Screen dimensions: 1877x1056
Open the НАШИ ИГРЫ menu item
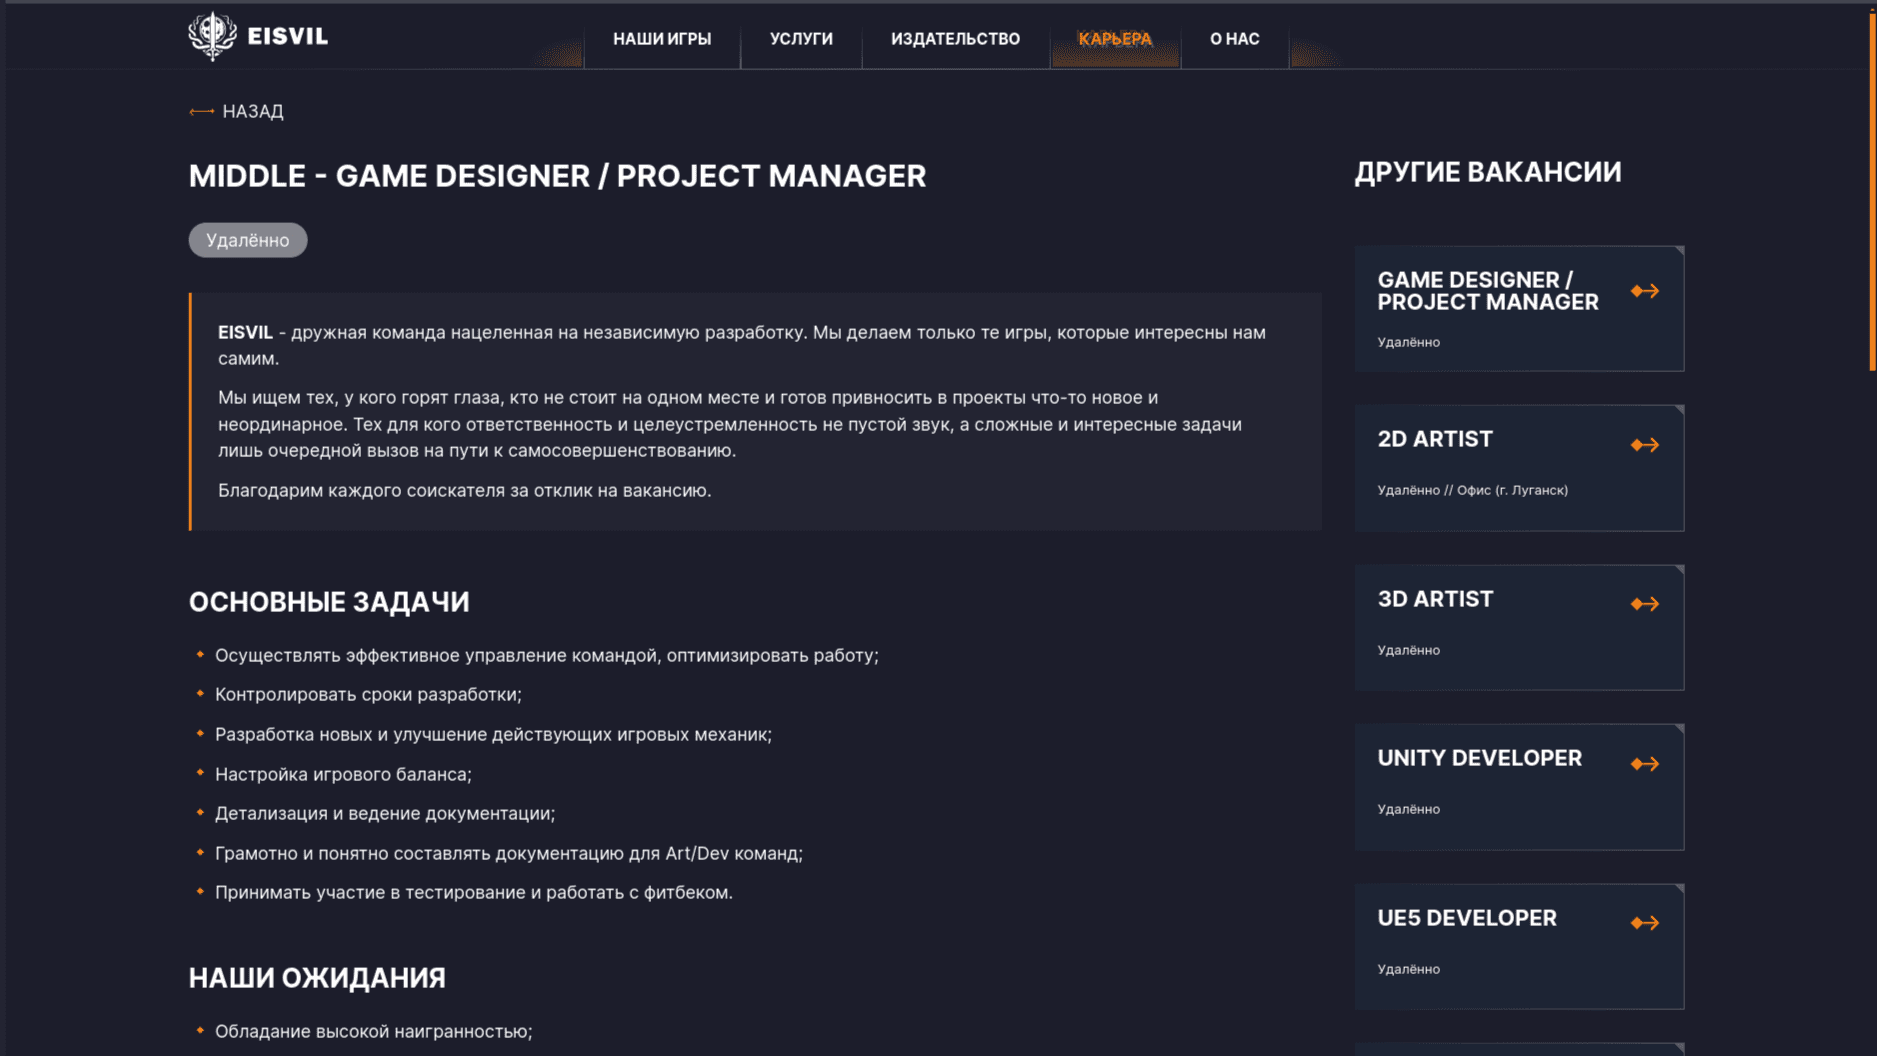coord(662,39)
